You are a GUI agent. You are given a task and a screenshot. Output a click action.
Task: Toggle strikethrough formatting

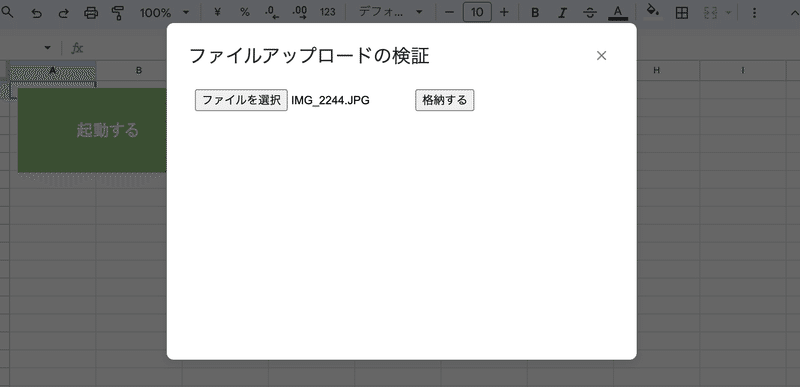(x=590, y=13)
